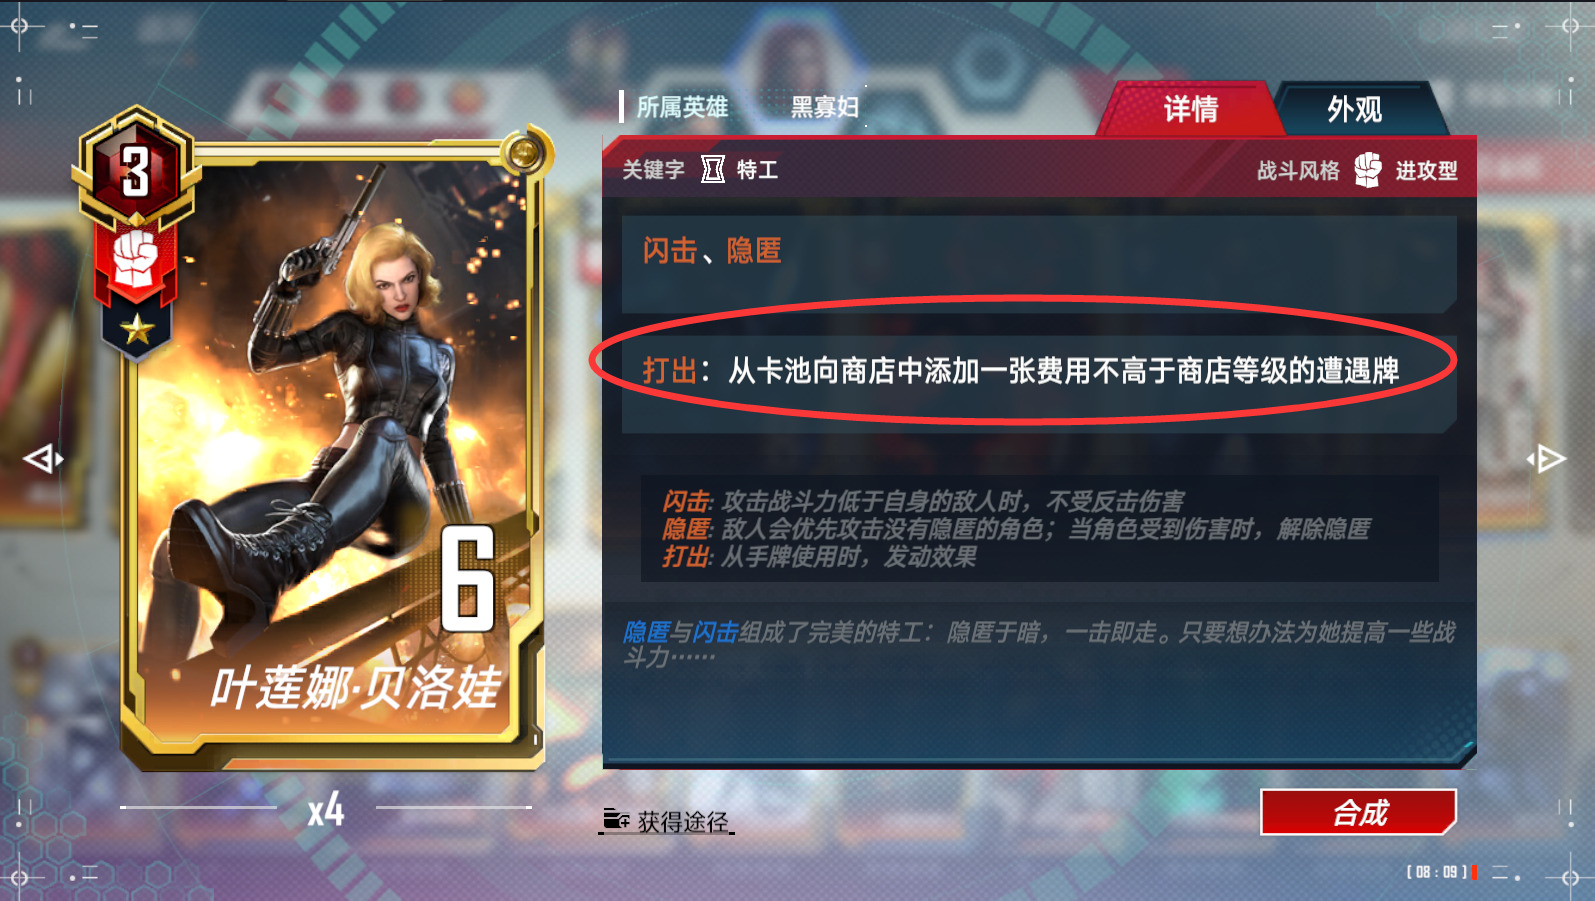The image size is (1595, 901).
Task: Click the 黑寡妇 hero name
Action: pyautogui.click(x=825, y=107)
